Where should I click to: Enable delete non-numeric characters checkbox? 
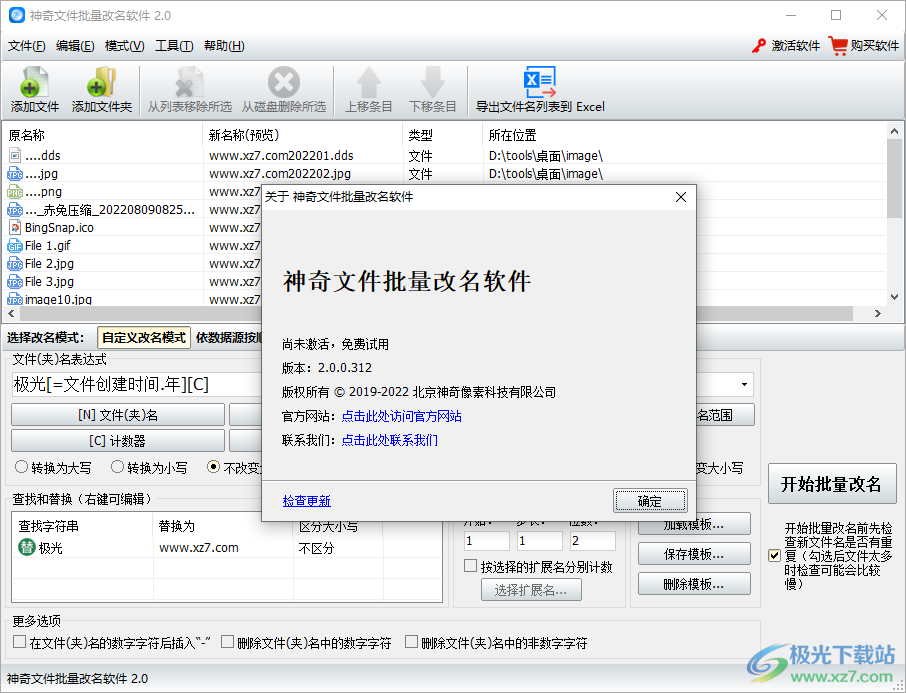[x=411, y=642]
